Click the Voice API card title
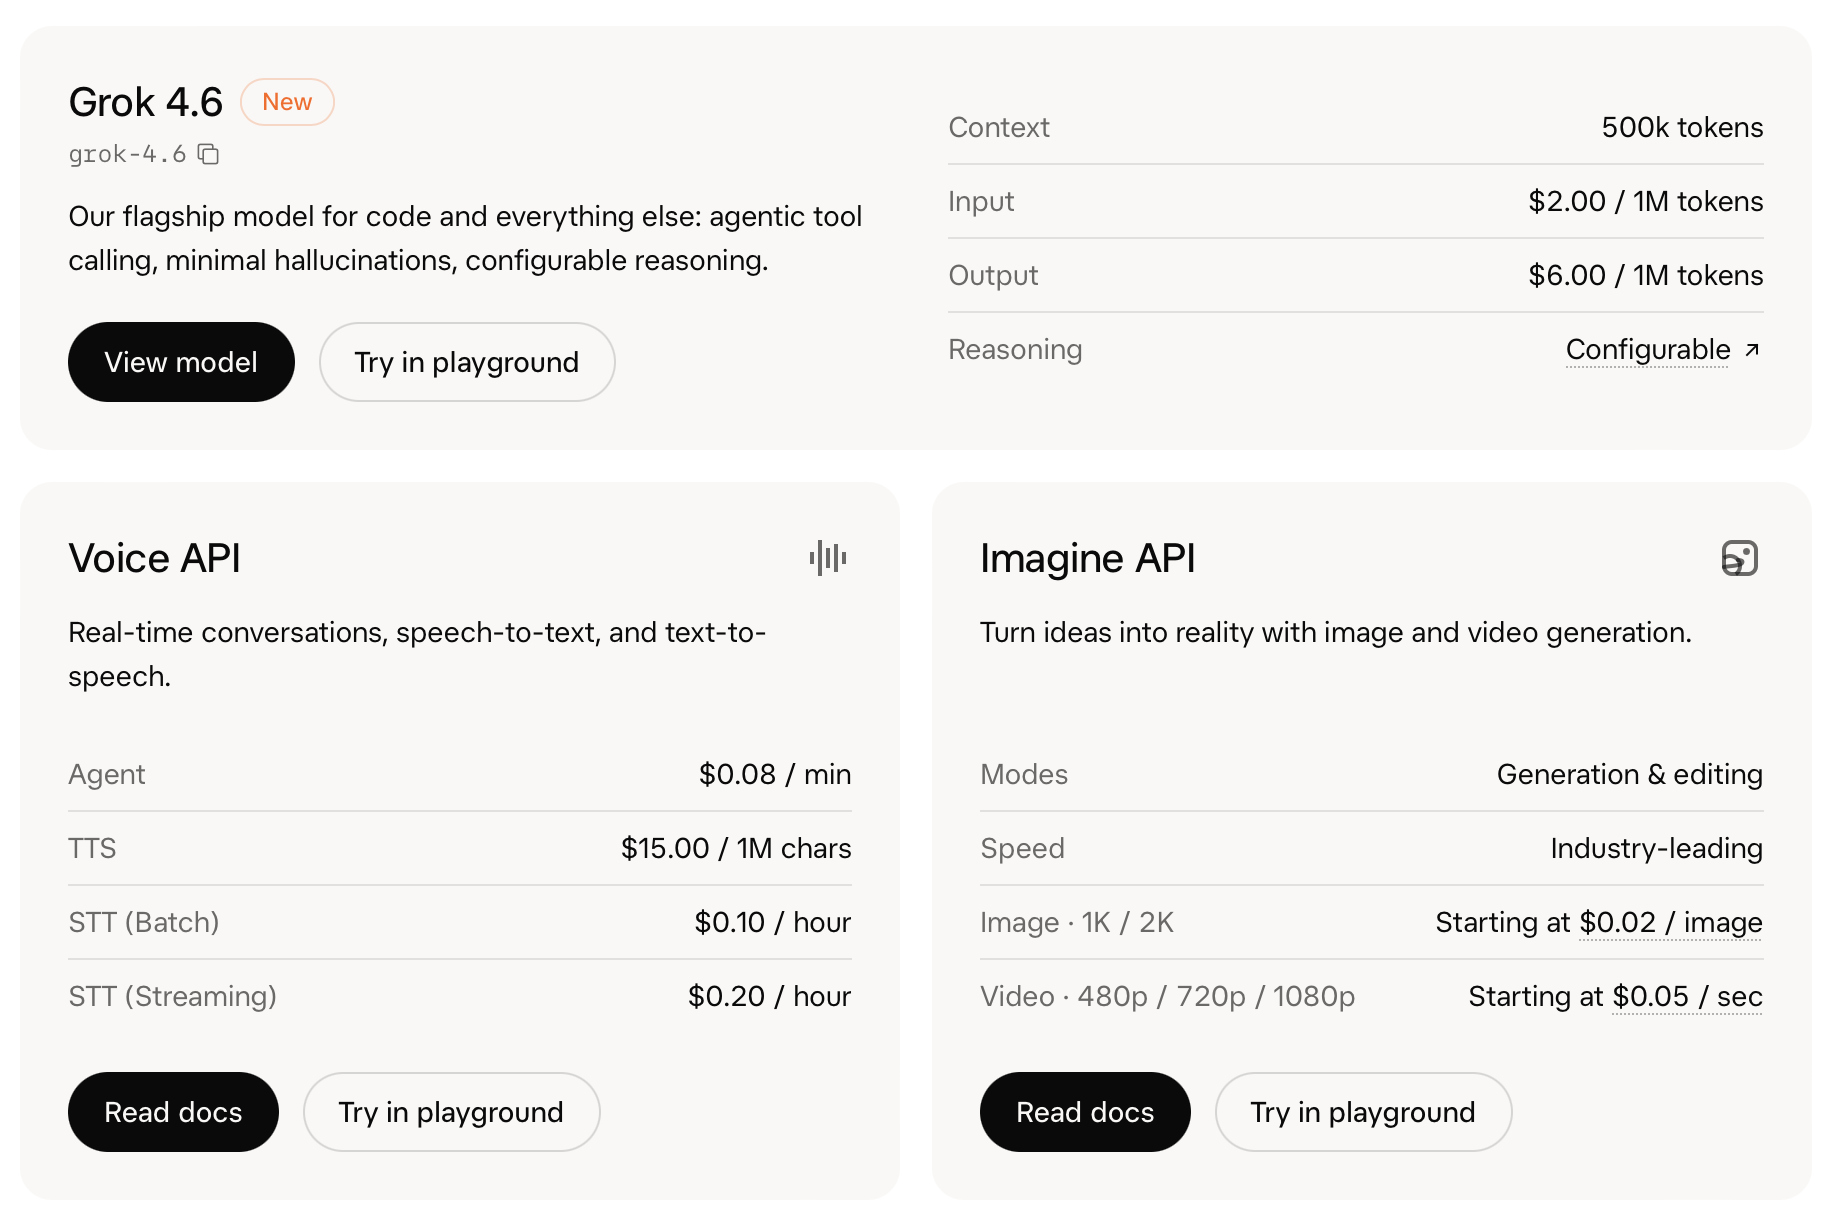 point(154,558)
